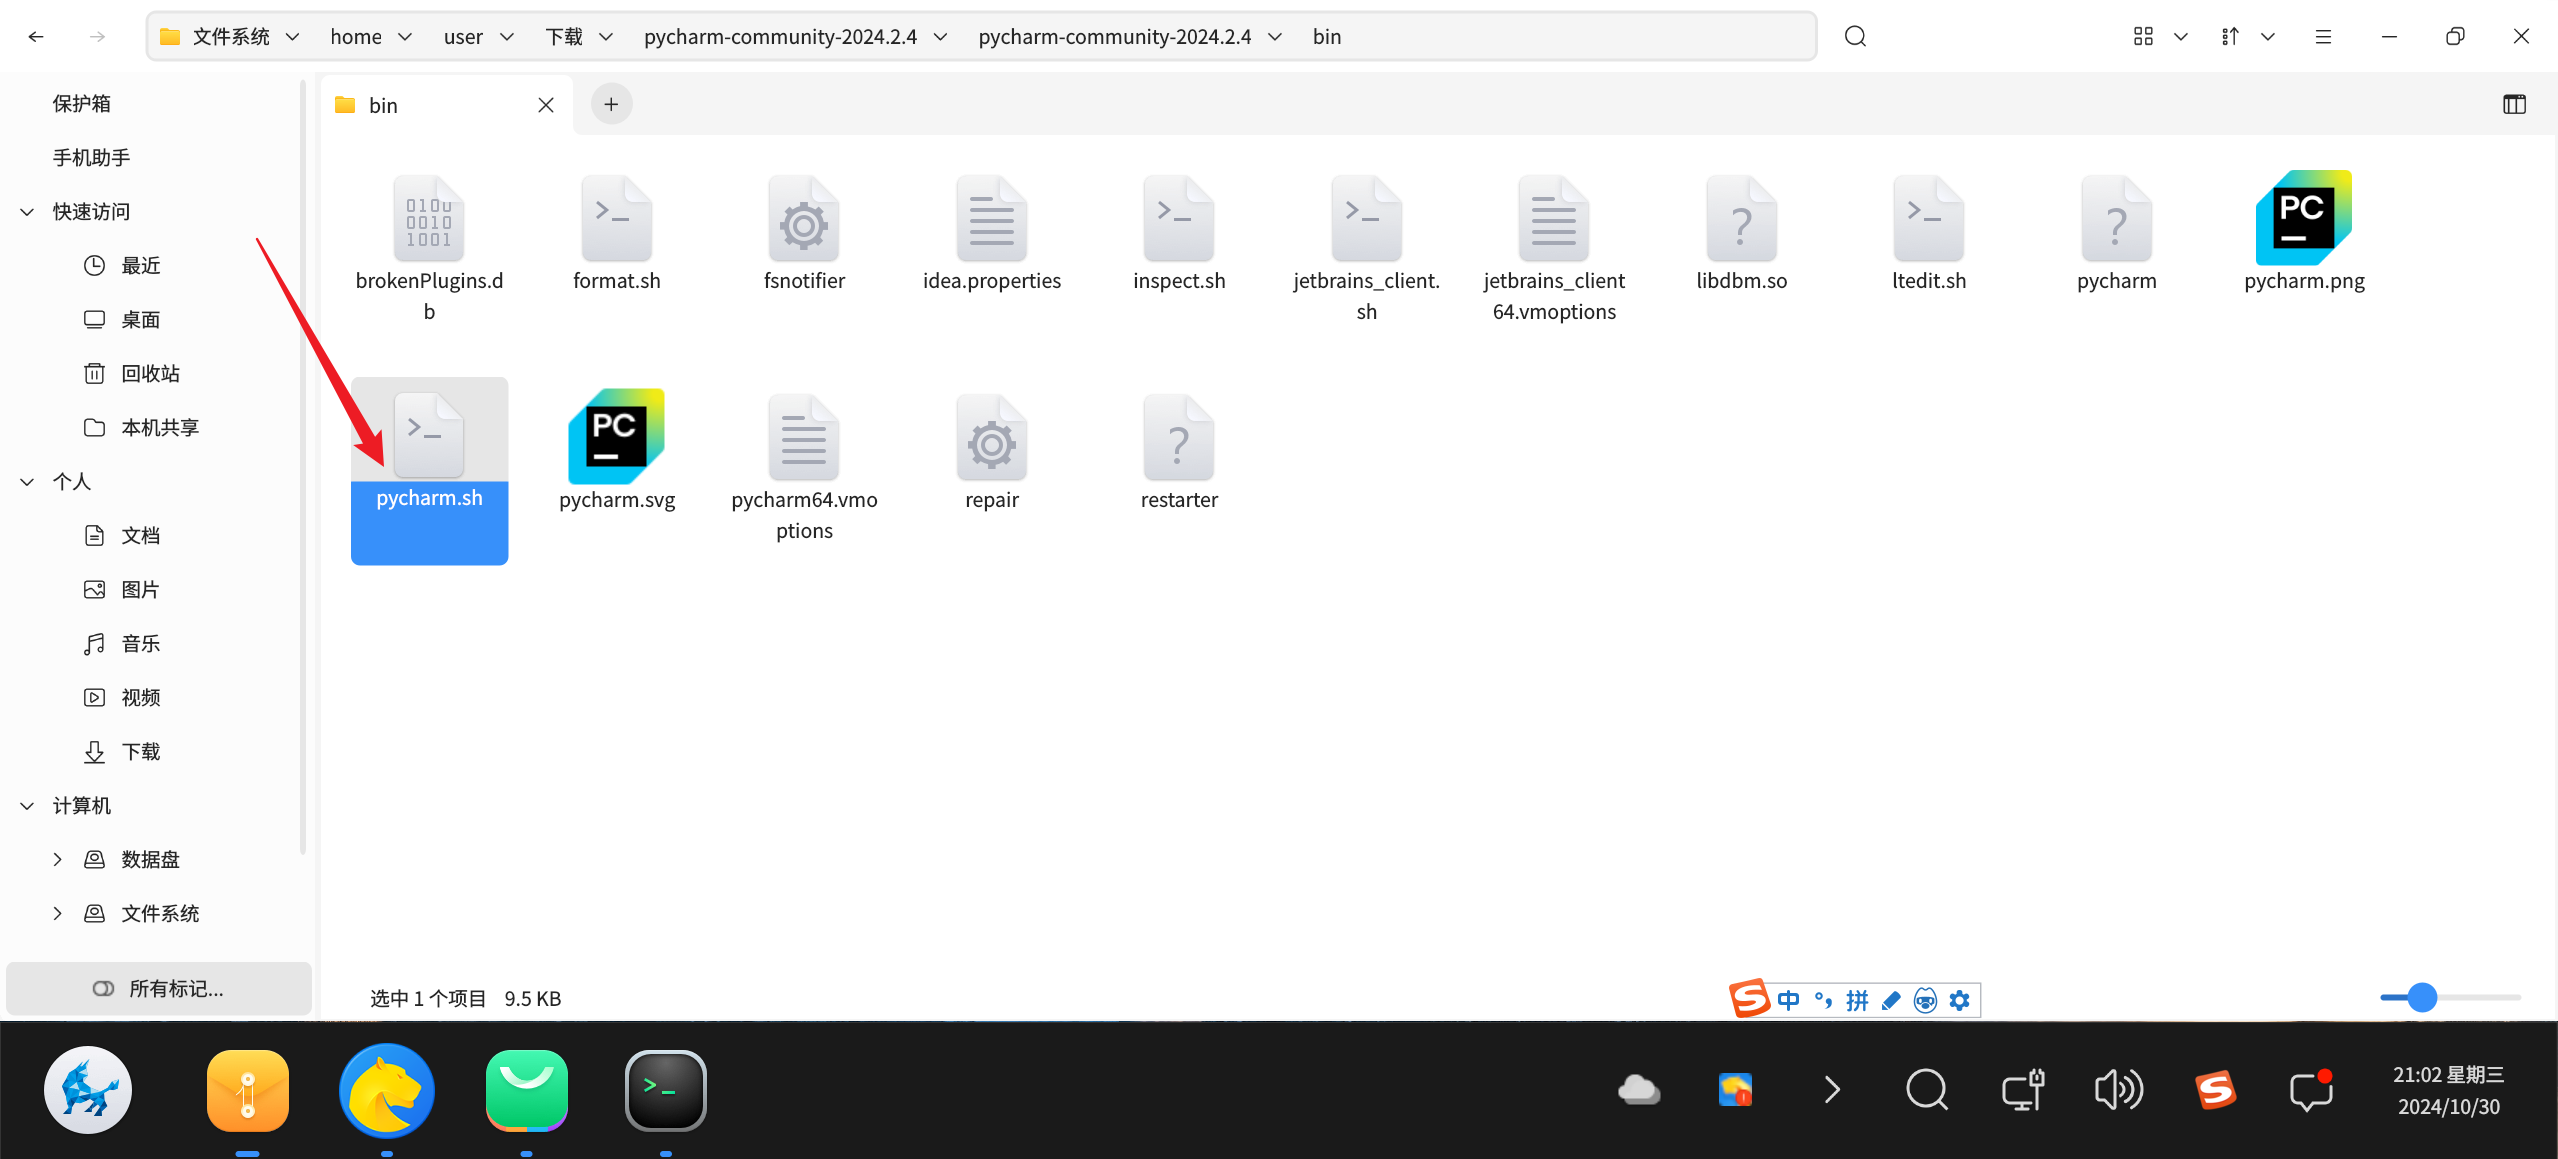The image size is (2558, 1159).
Task: Click bin in the path bar
Action: [x=1327, y=37]
